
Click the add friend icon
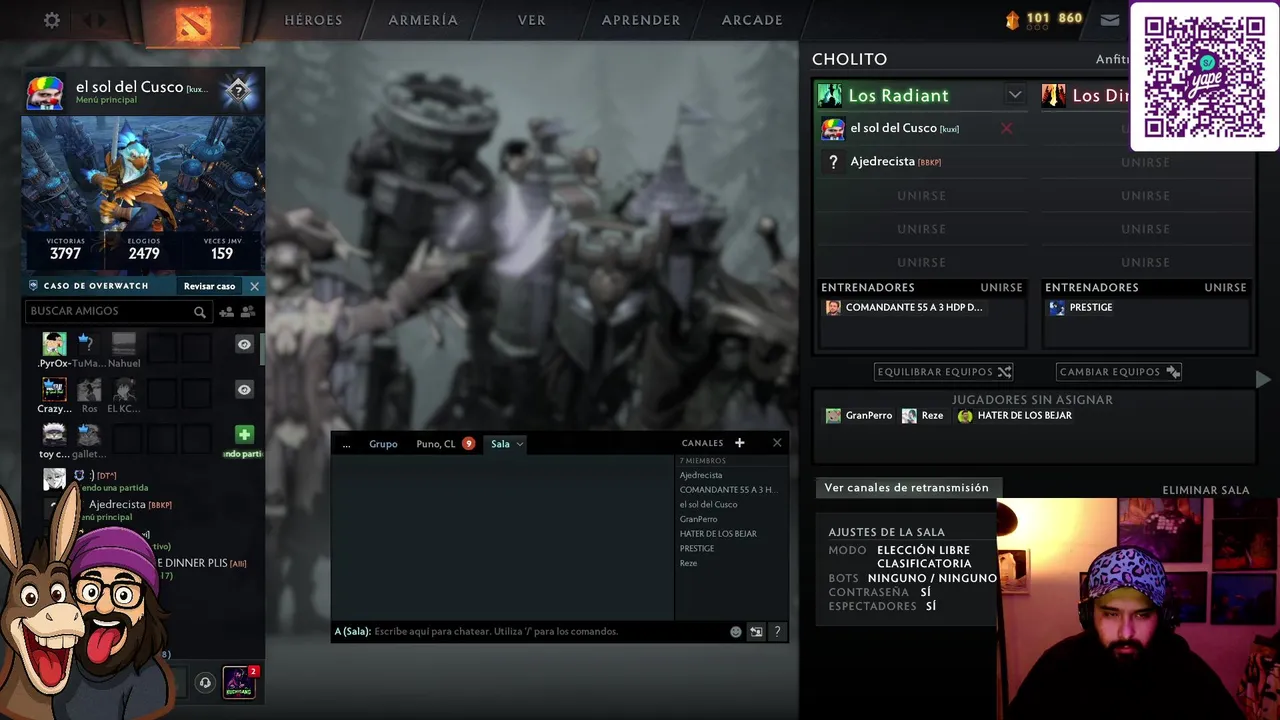click(x=226, y=312)
